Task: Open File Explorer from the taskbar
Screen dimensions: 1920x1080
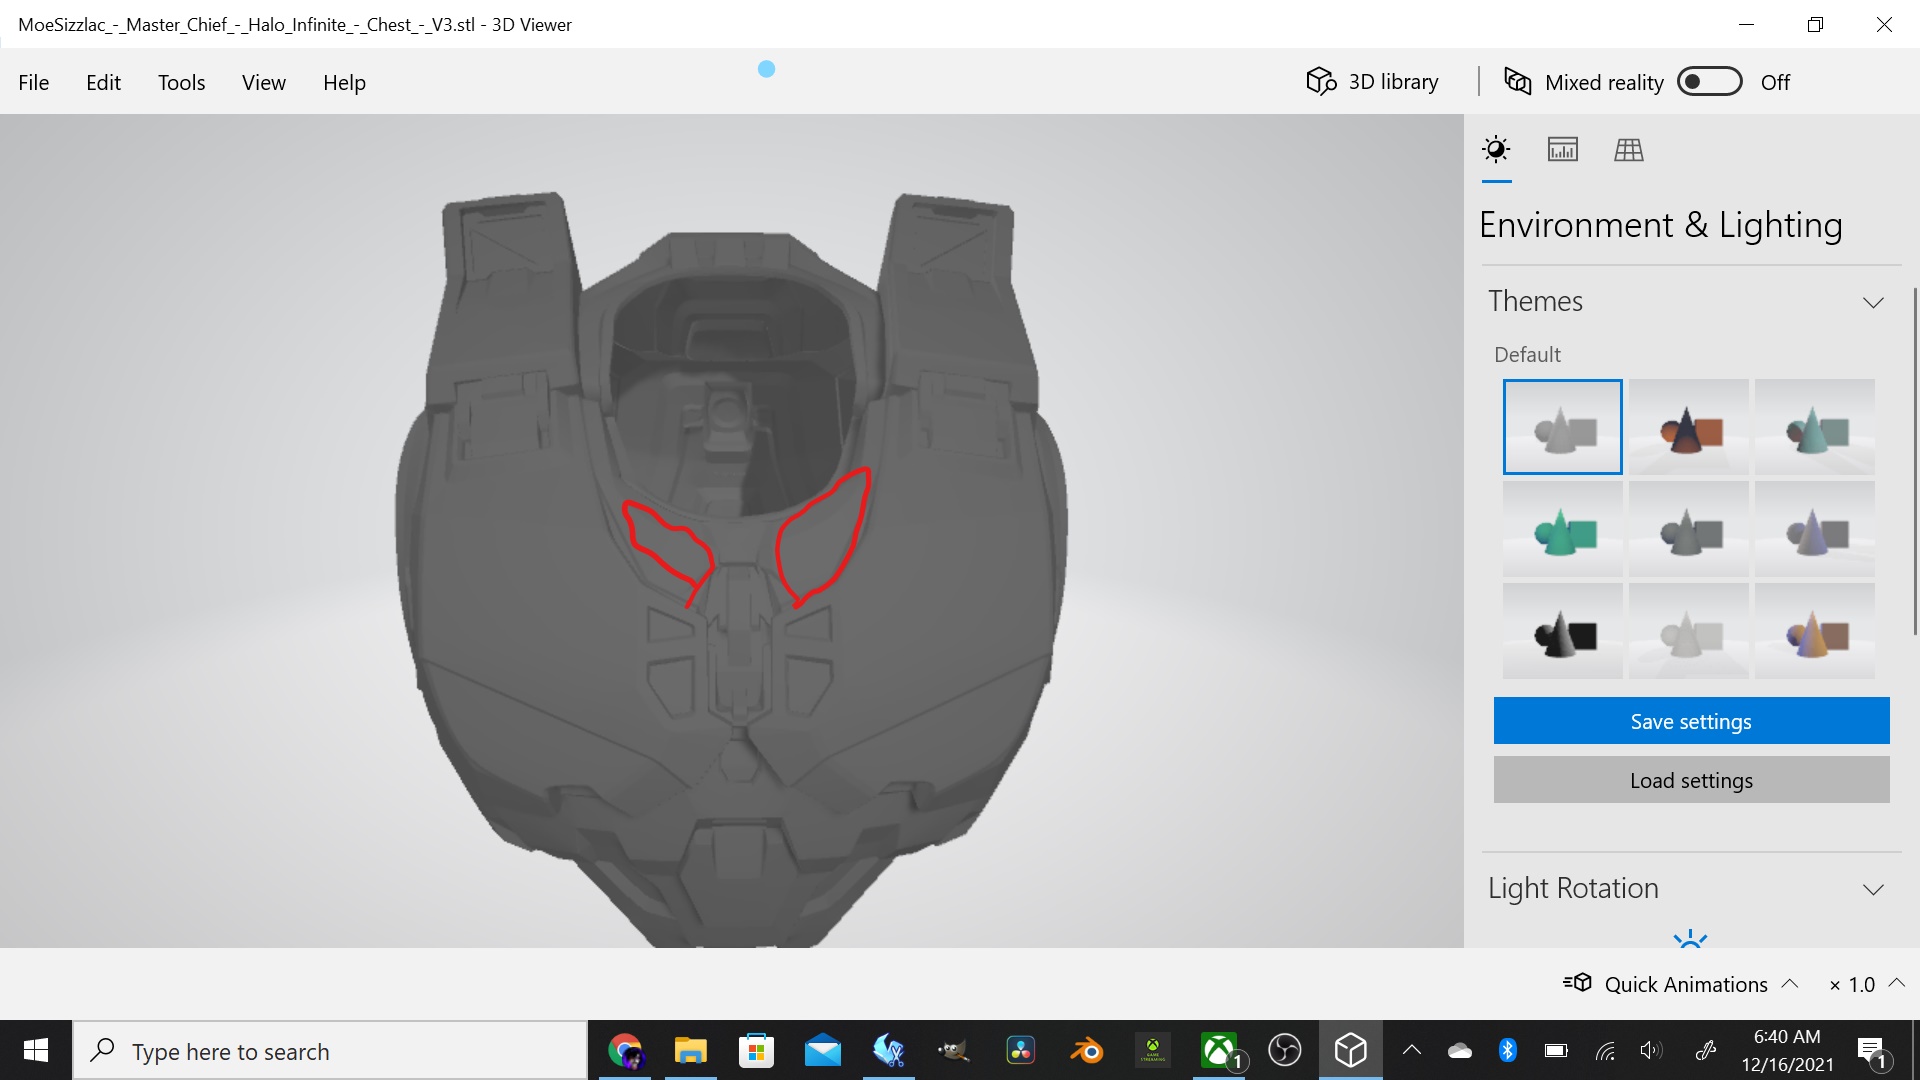Action: click(x=690, y=1051)
